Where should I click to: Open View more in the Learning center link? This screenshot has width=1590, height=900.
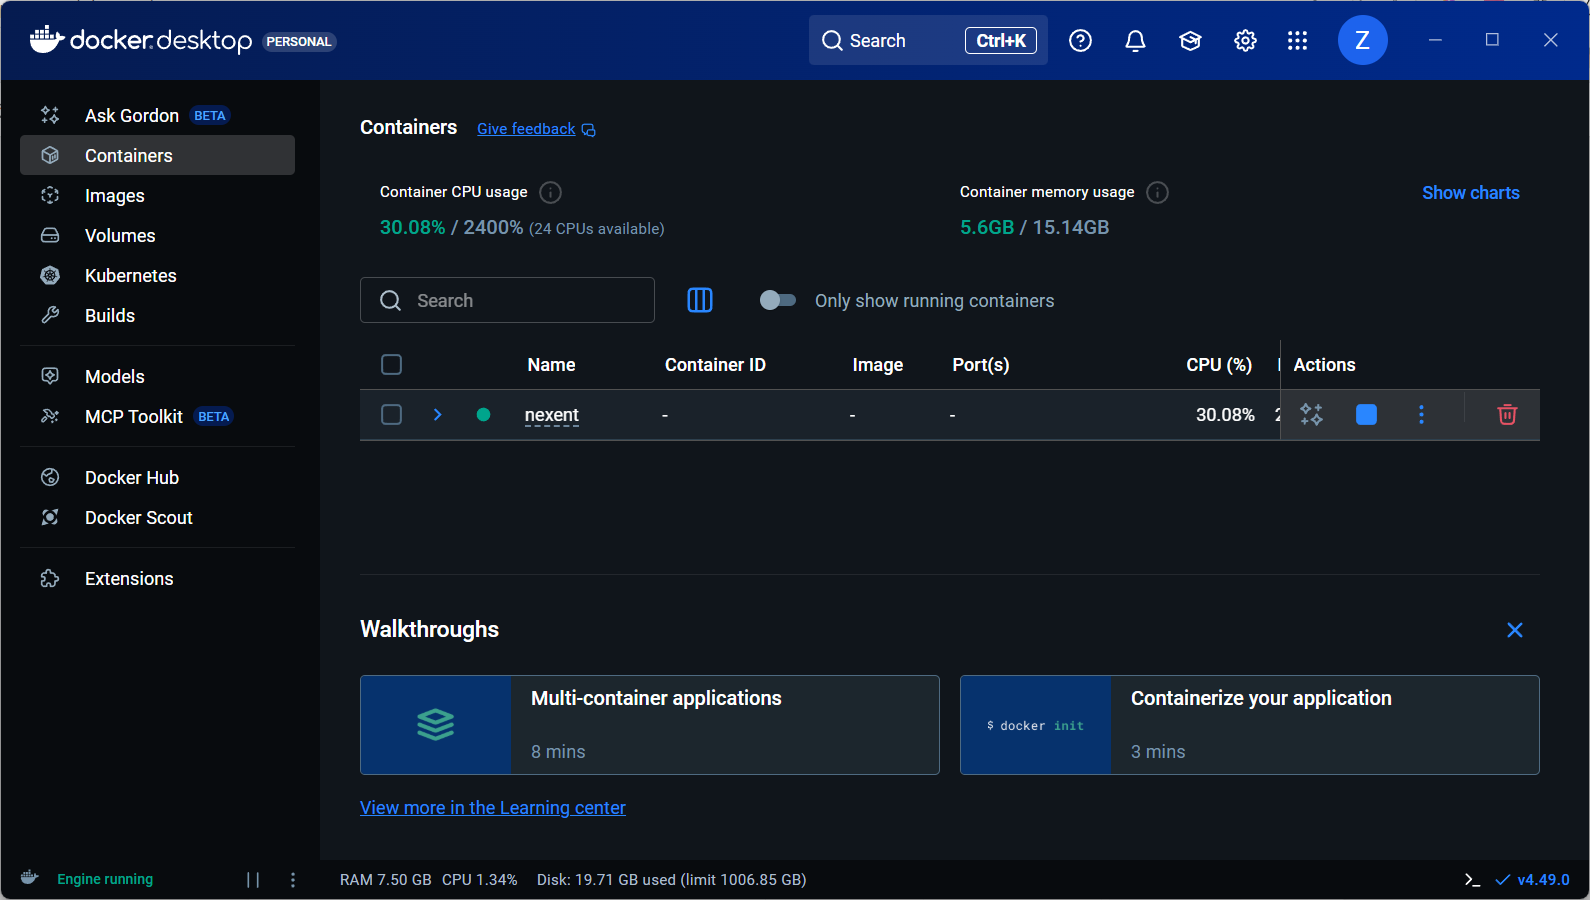(493, 807)
